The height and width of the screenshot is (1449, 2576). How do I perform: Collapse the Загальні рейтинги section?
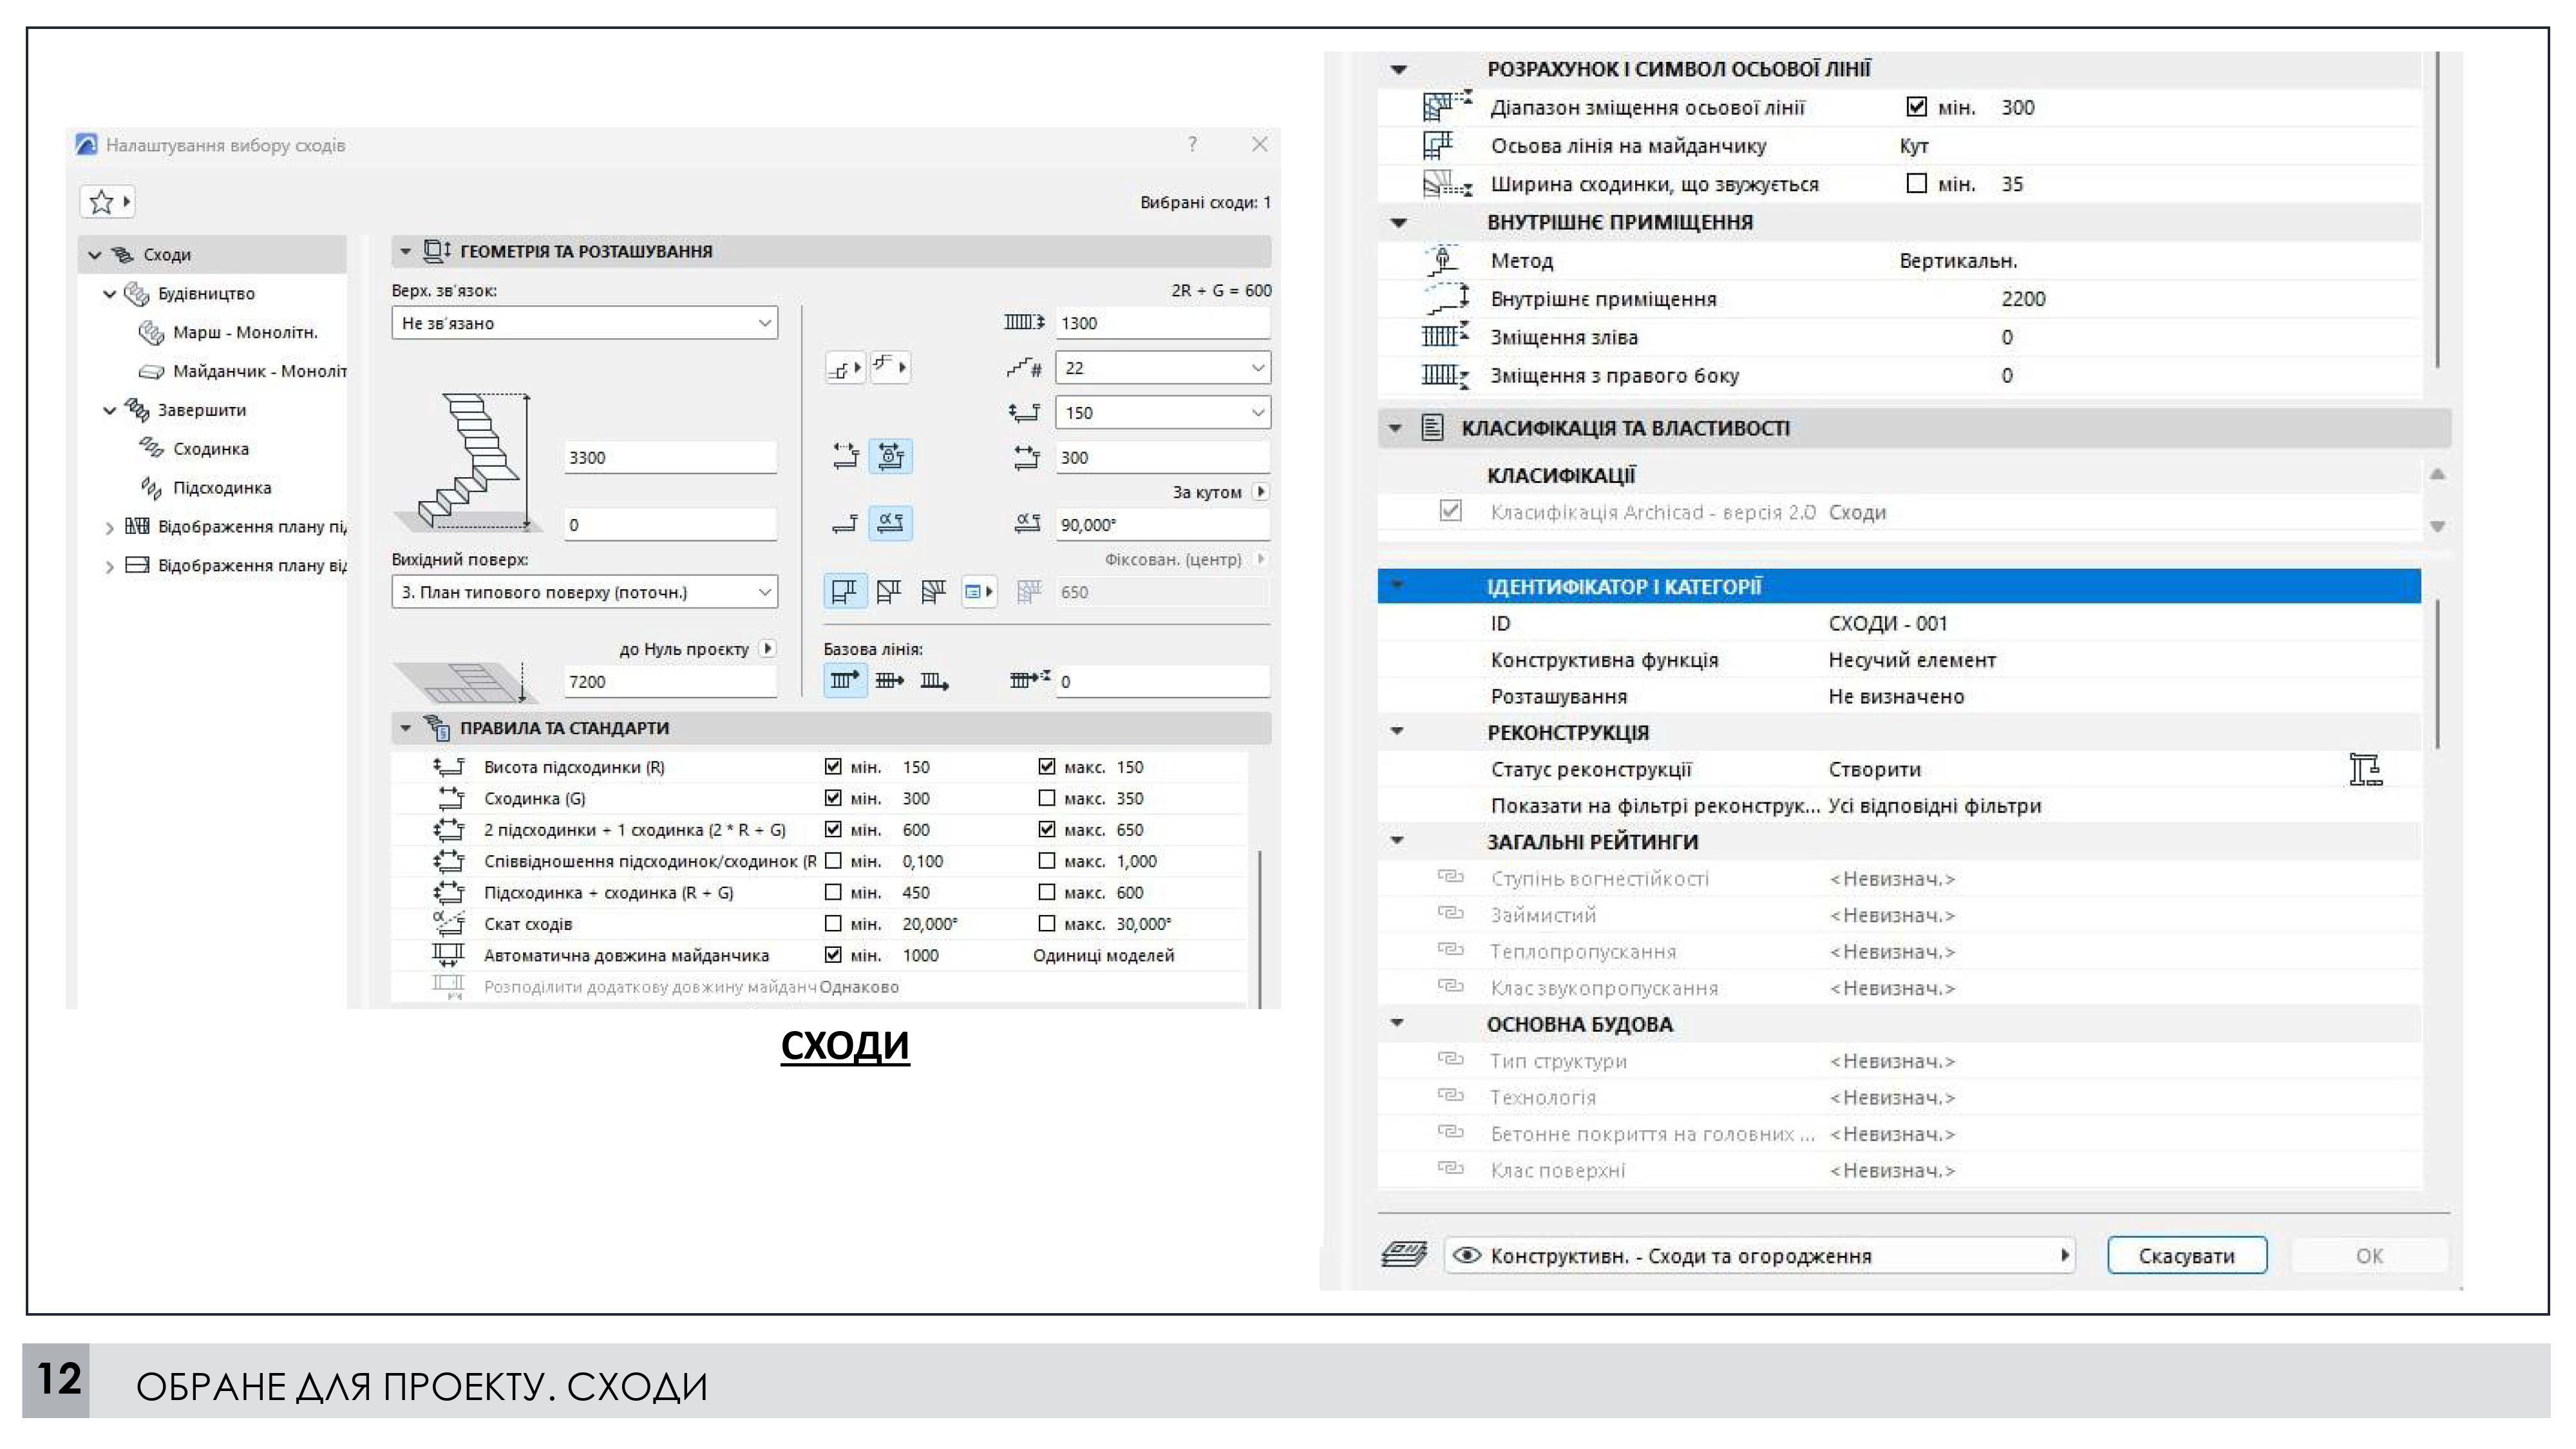(x=1398, y=841)
